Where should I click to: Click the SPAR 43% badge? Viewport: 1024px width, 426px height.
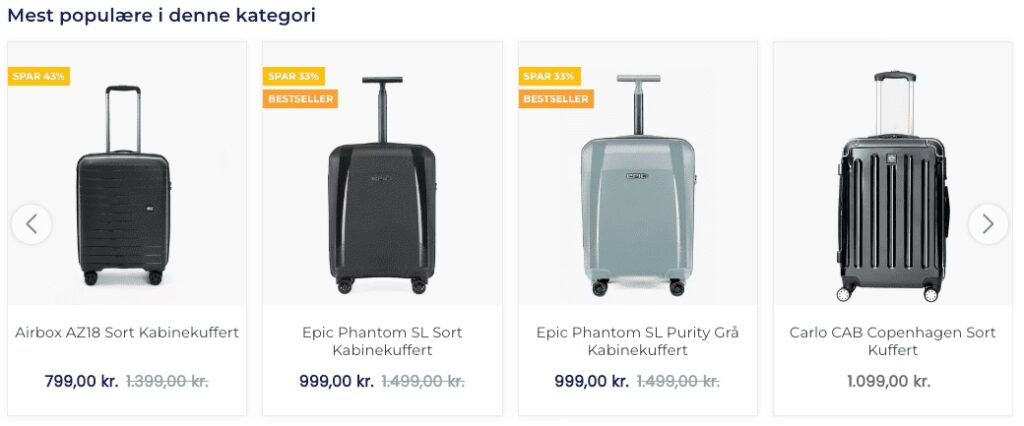[x=40, y=76]
